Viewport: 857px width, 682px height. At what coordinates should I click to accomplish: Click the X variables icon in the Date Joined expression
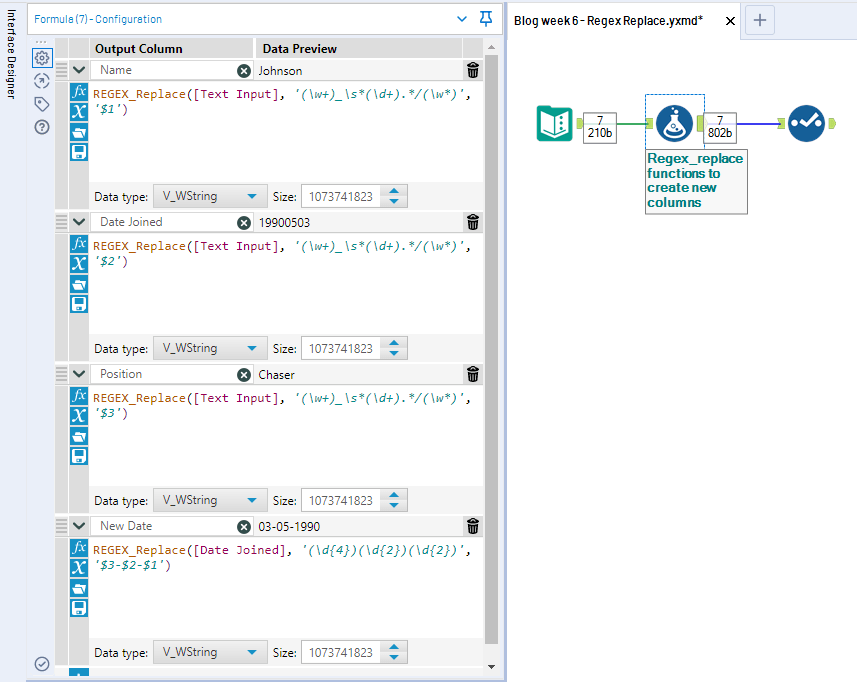79,264
